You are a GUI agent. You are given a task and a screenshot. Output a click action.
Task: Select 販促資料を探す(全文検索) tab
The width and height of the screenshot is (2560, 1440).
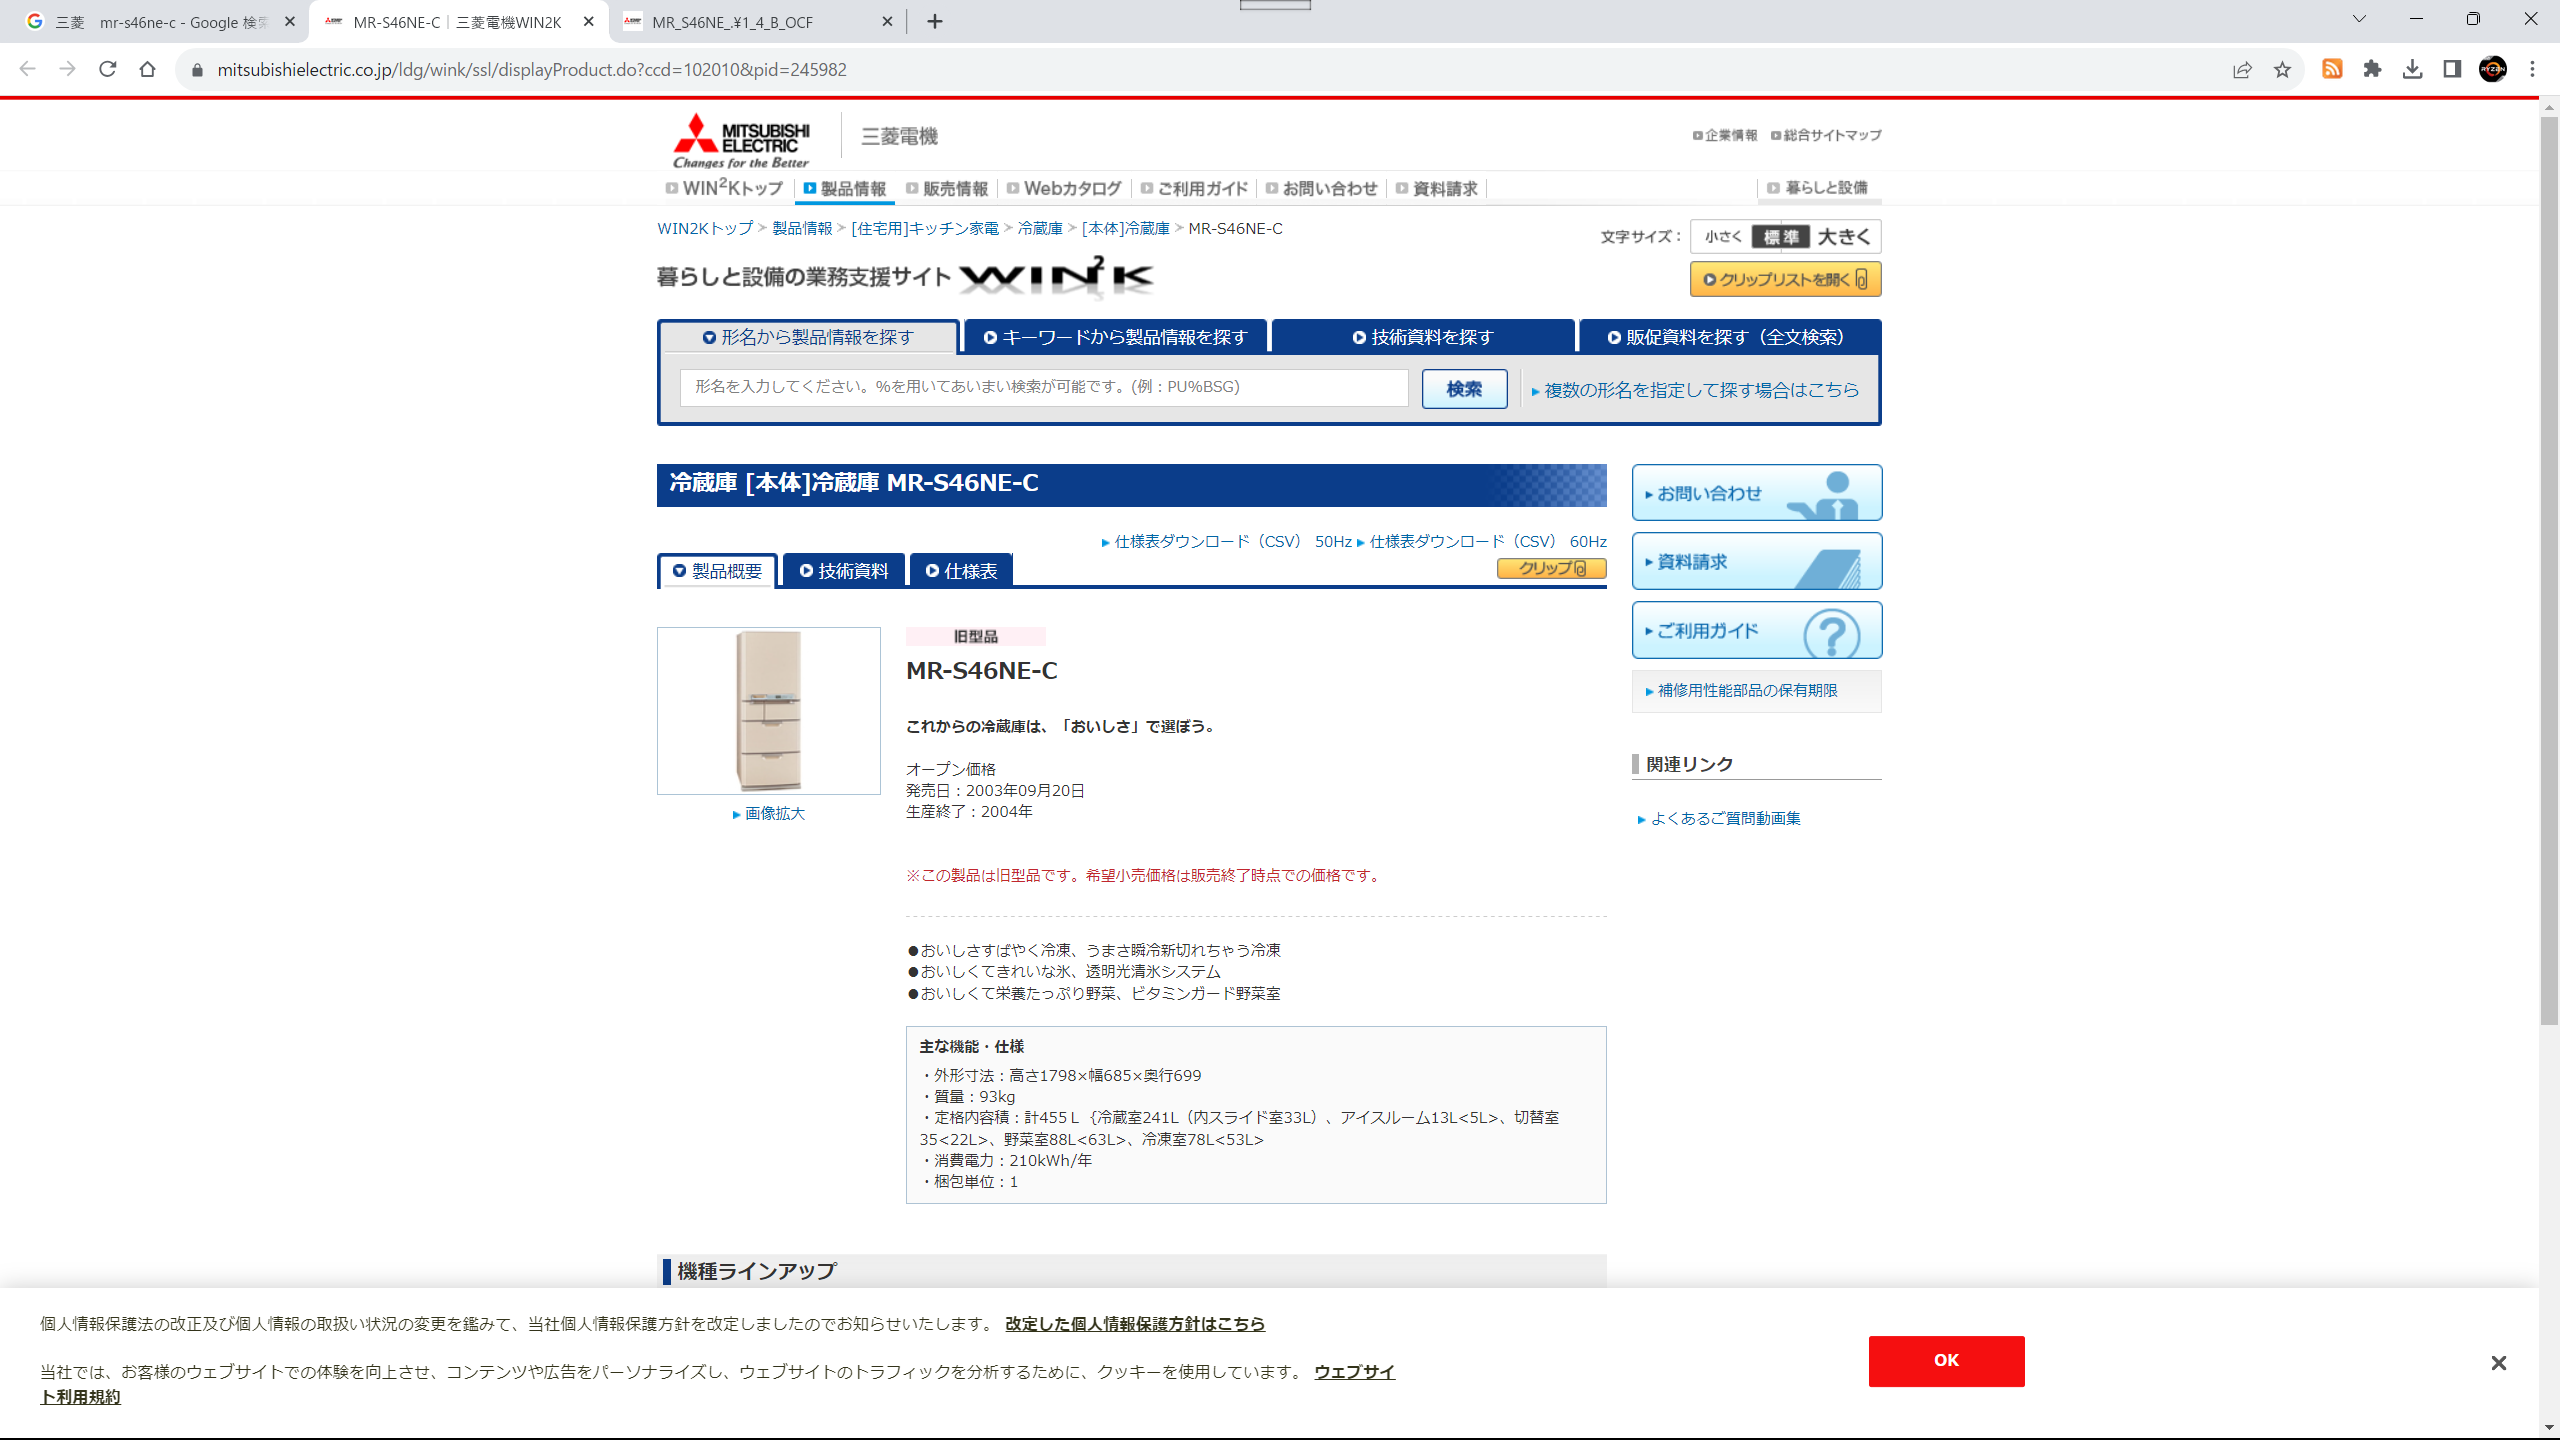pos(1730,337)
